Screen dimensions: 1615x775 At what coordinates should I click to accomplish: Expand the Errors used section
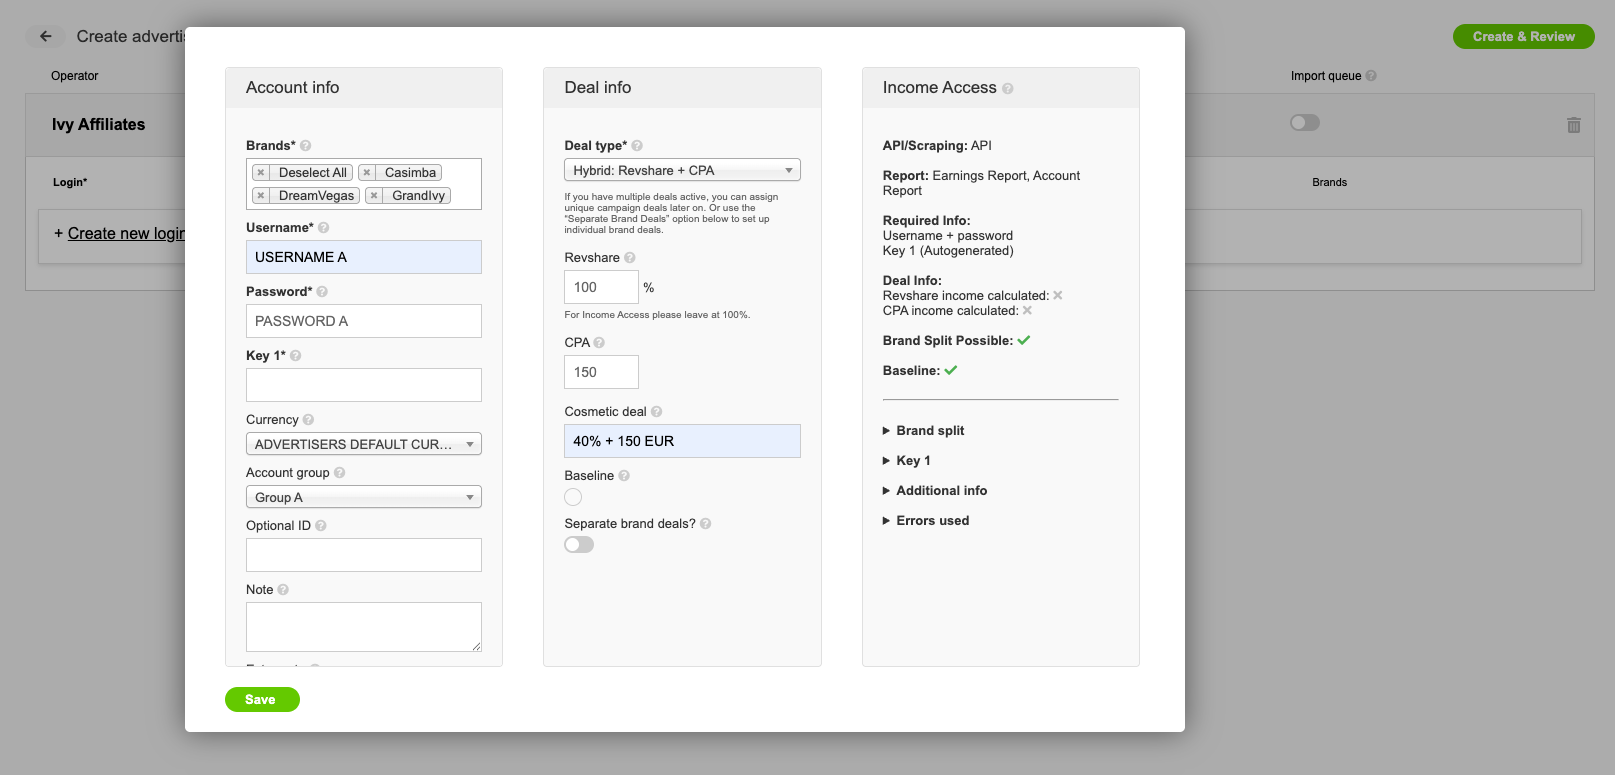[926, 521]
